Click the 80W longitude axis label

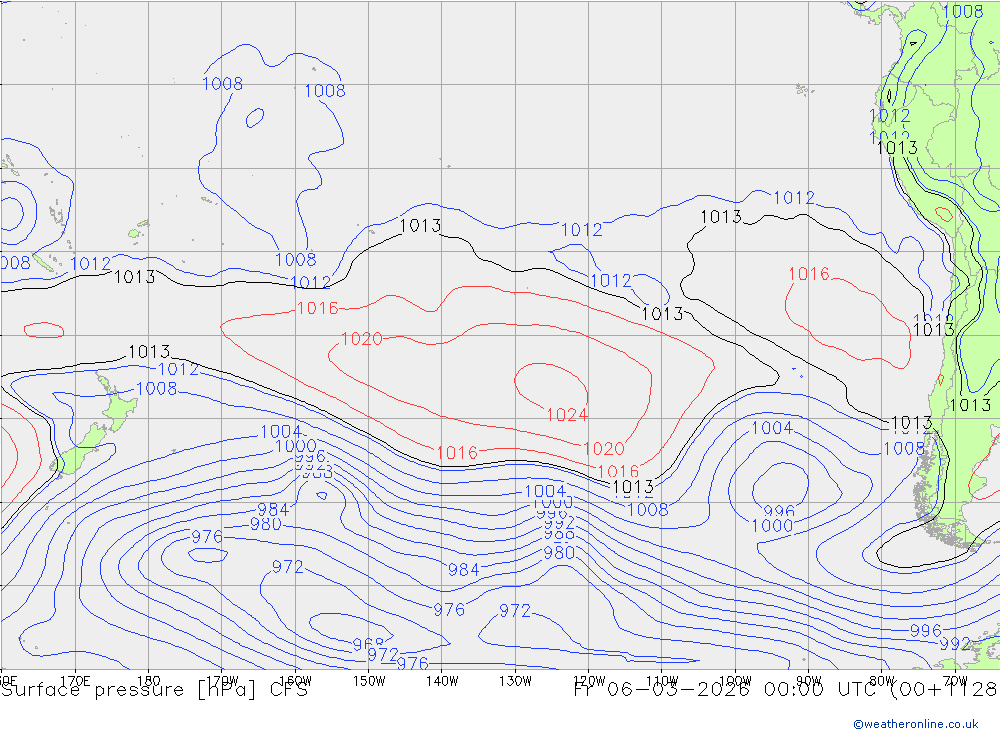tap(882, 681)
